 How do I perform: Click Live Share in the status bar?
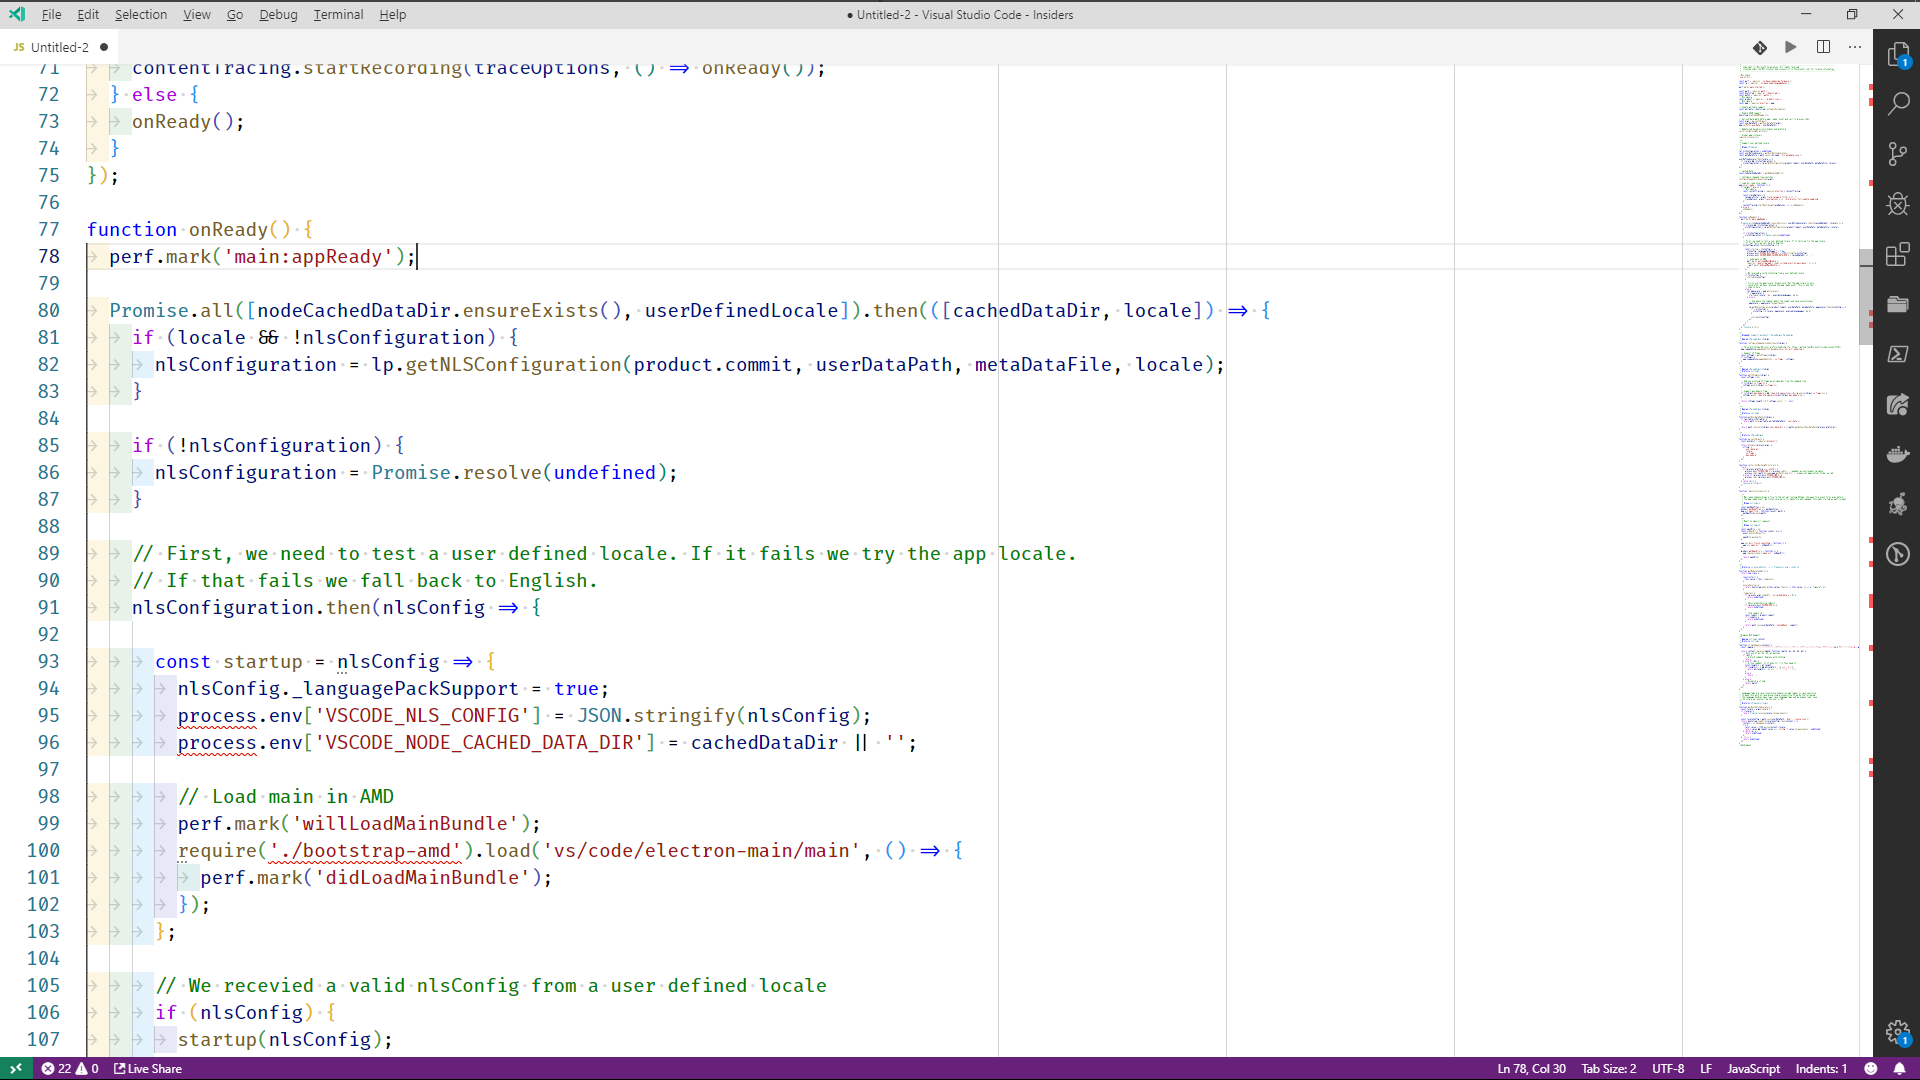point(148,1069)
